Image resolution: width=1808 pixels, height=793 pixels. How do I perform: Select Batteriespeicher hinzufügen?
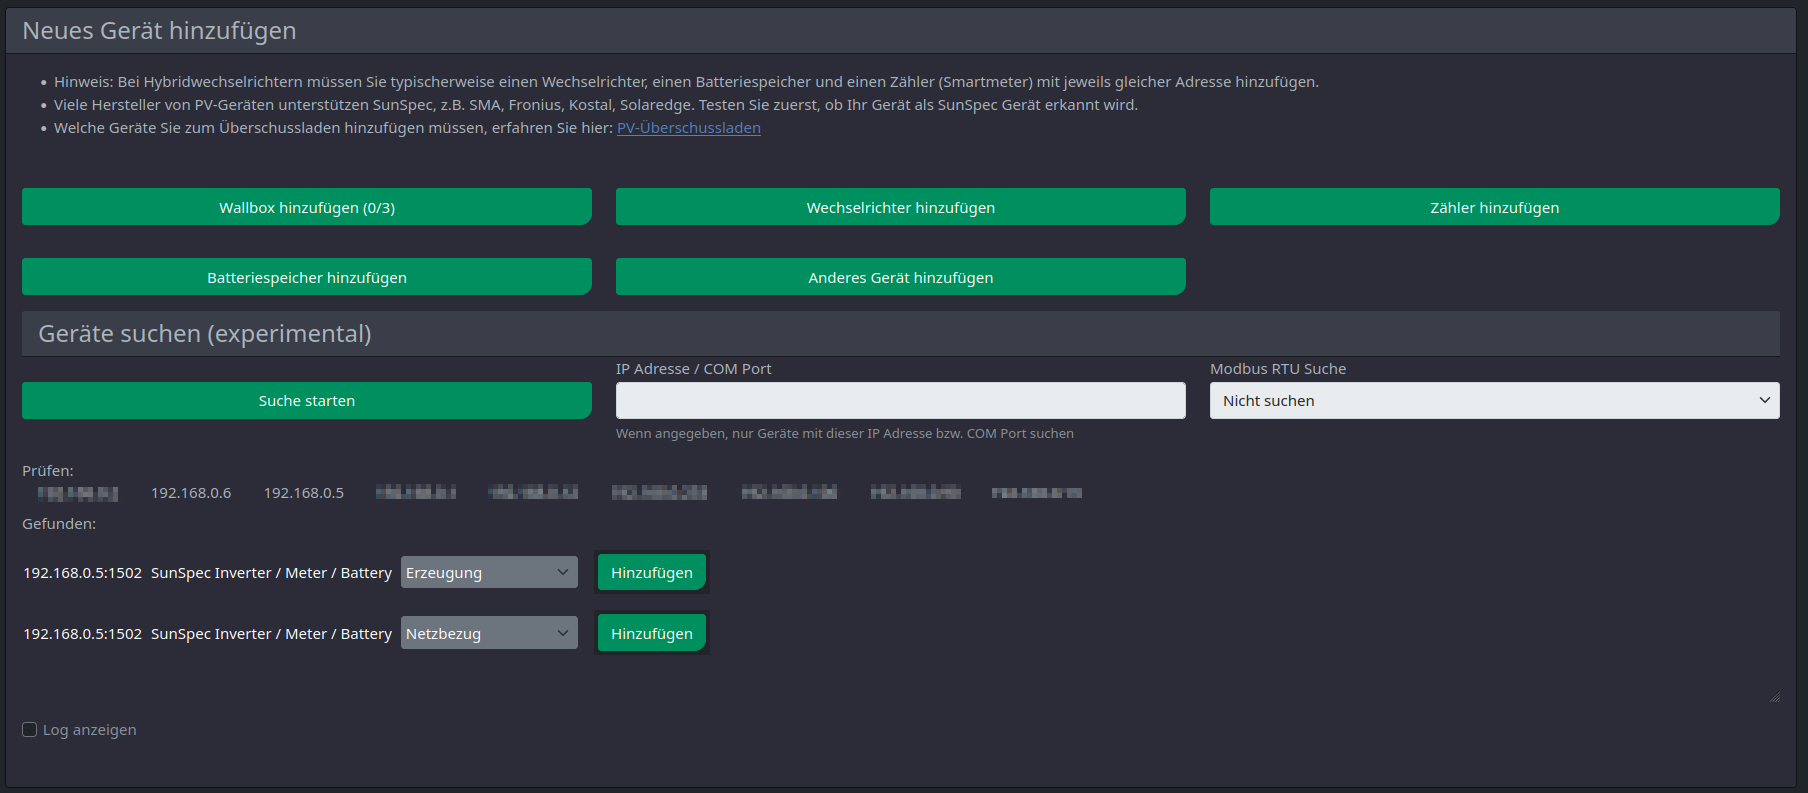[306, 277]
